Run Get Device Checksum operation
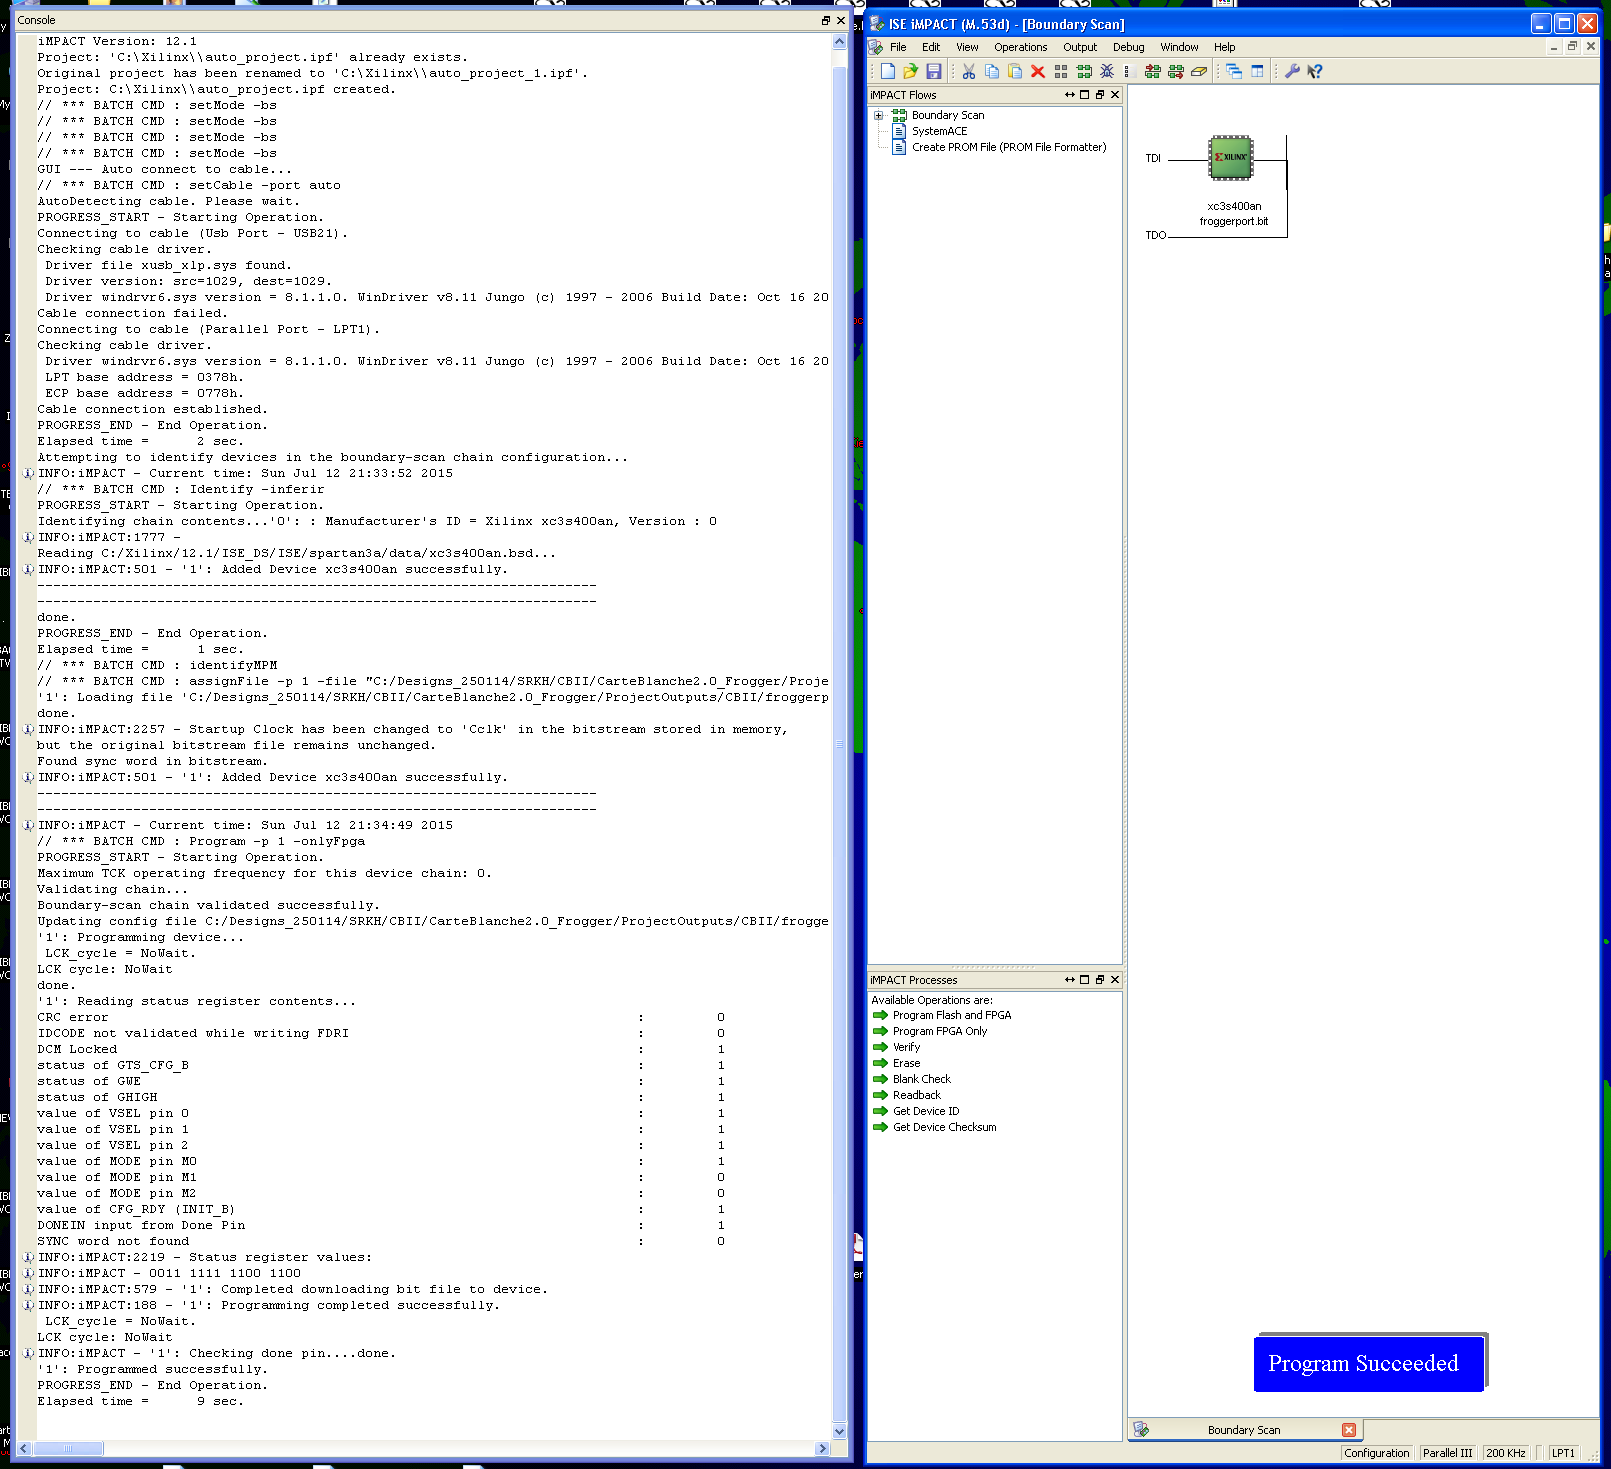This screenshot has height=1469, width=1611. (944, 1127)
